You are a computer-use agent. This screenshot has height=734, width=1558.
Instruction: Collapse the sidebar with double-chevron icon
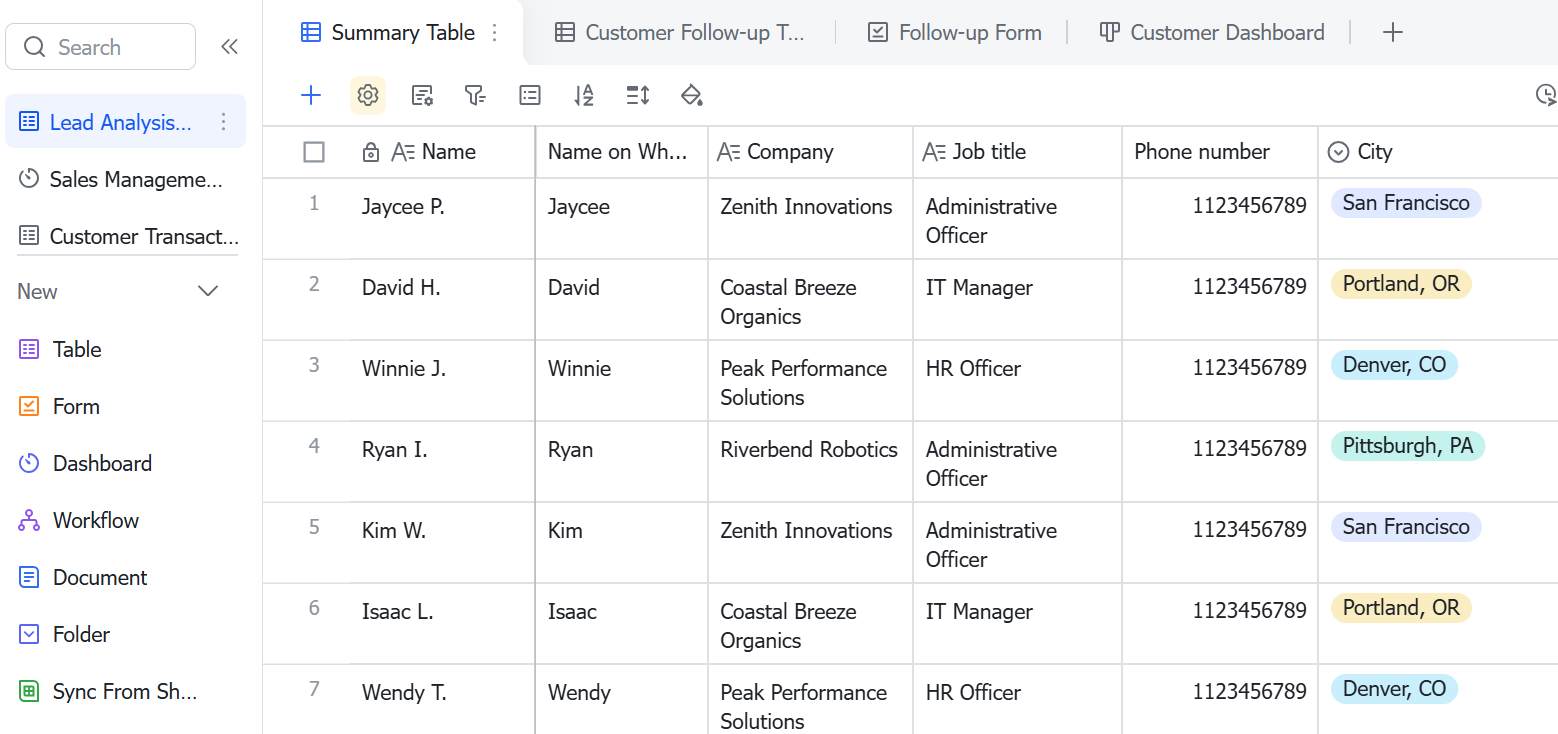coord(229,47)
